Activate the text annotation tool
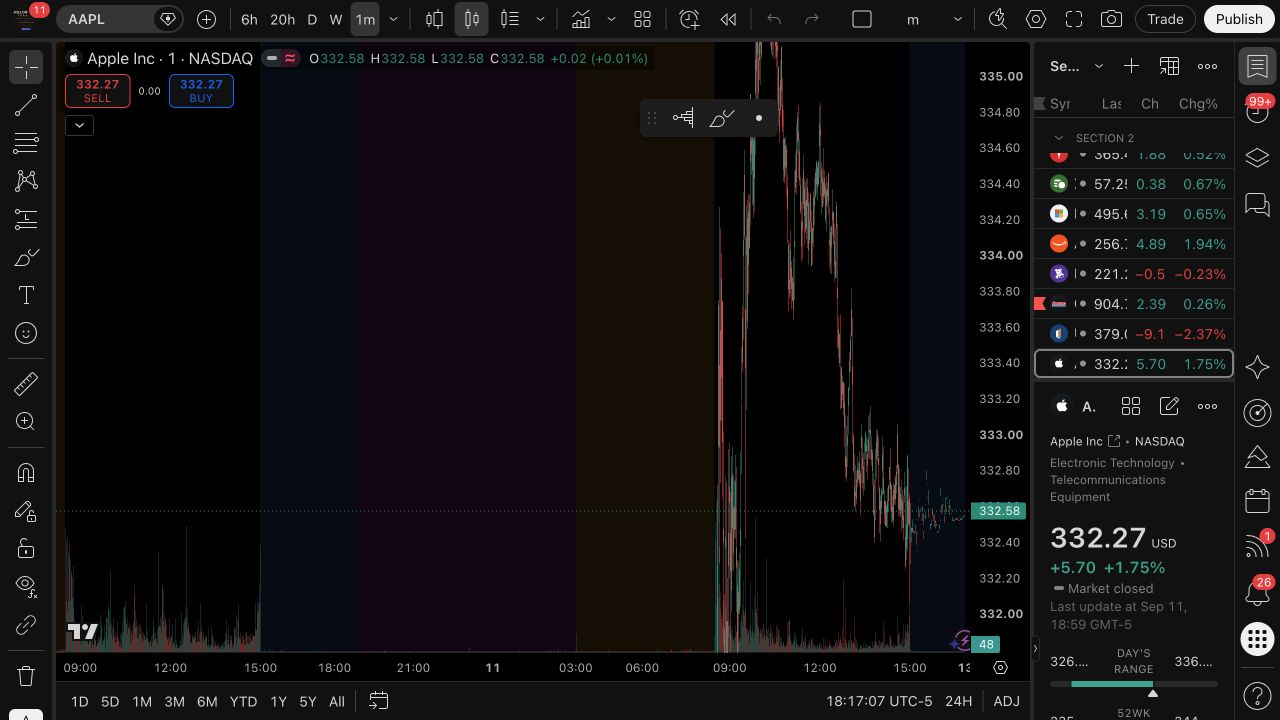This screenshot has height=720, width=1280. point(26,295)
